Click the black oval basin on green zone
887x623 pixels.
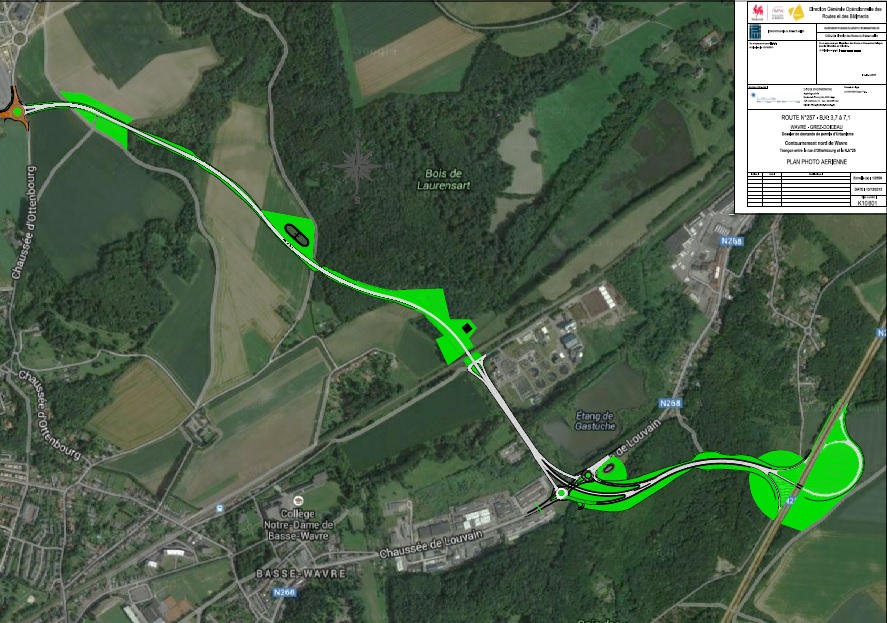point(296,234)
